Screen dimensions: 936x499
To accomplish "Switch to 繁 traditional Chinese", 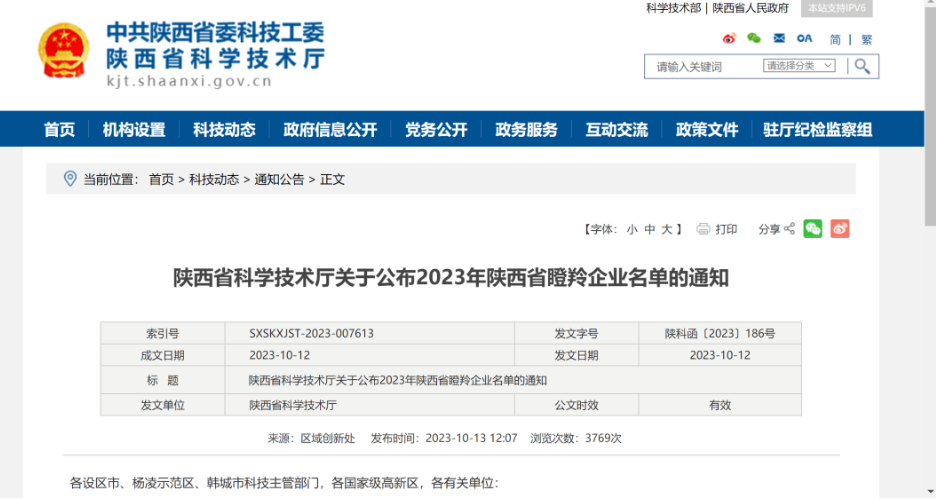I will pyautogui.click(x=866, y=40).
